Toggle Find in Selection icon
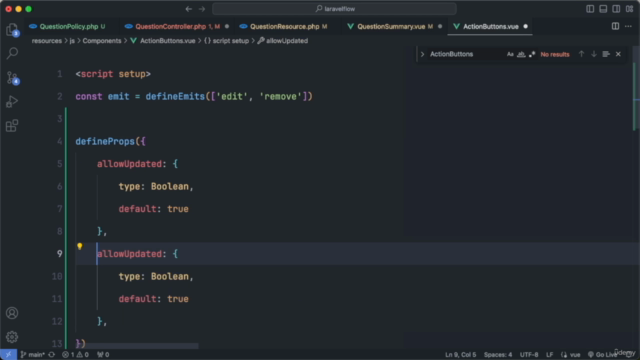 coord(606,54)
